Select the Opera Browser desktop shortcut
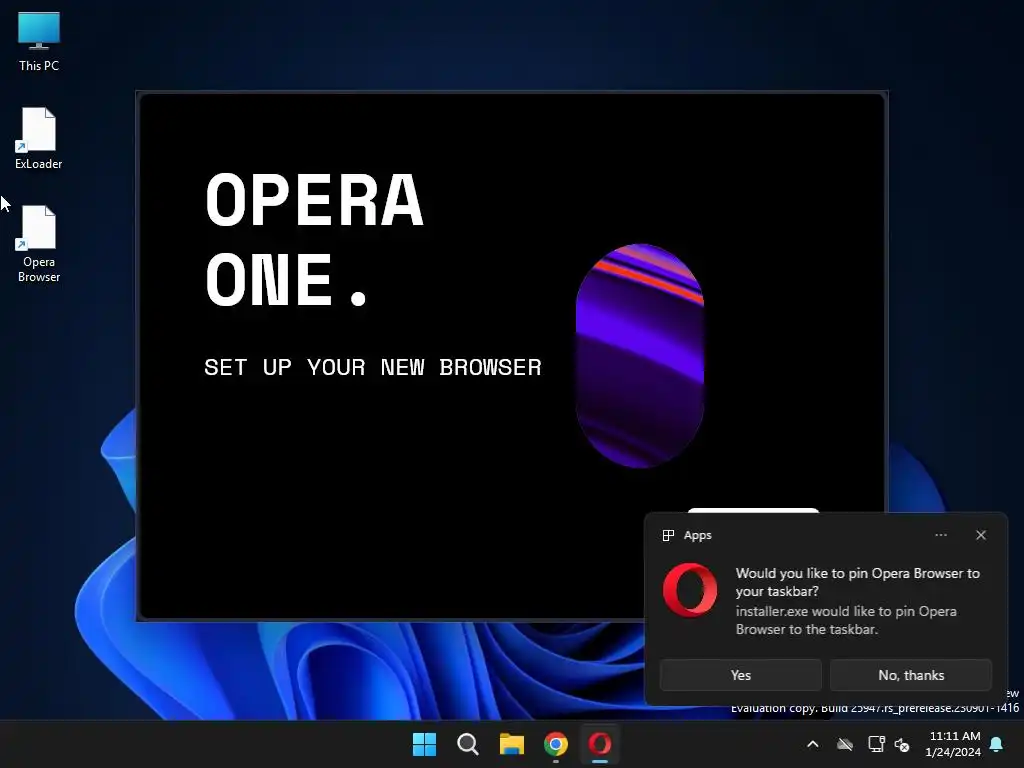 [x=39, y=244]
